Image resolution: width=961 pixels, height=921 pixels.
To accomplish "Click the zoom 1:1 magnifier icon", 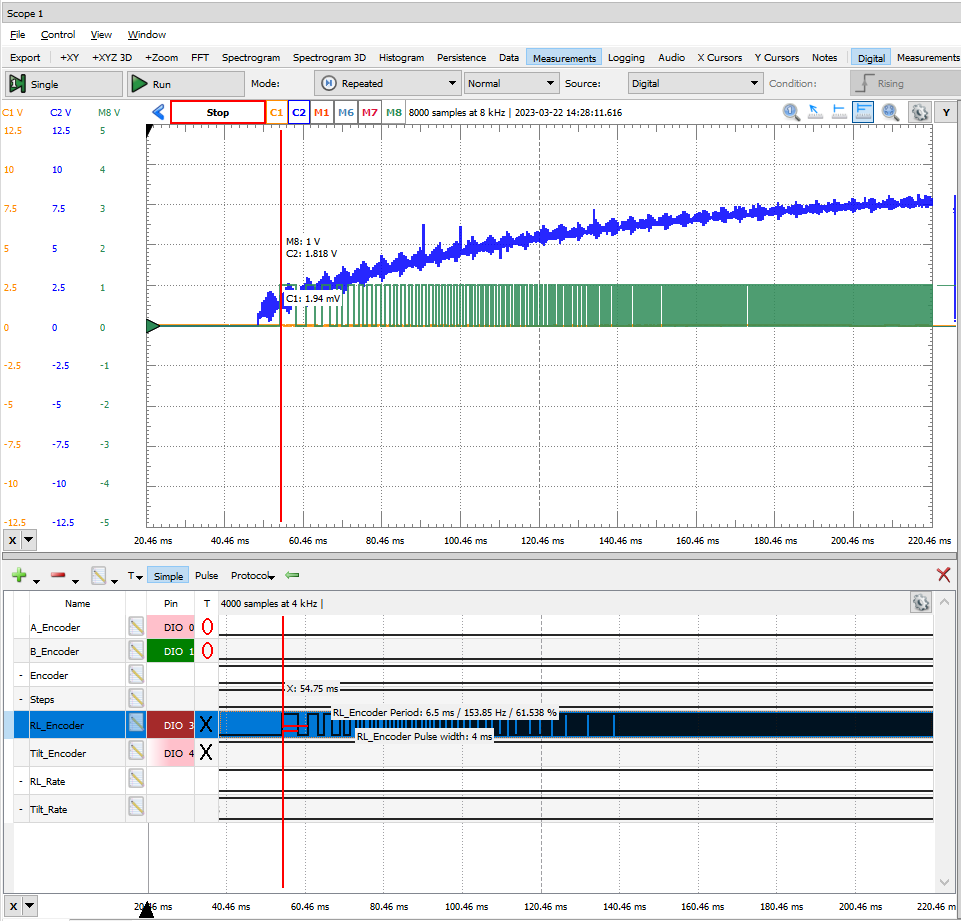I will tap(791, 112).
